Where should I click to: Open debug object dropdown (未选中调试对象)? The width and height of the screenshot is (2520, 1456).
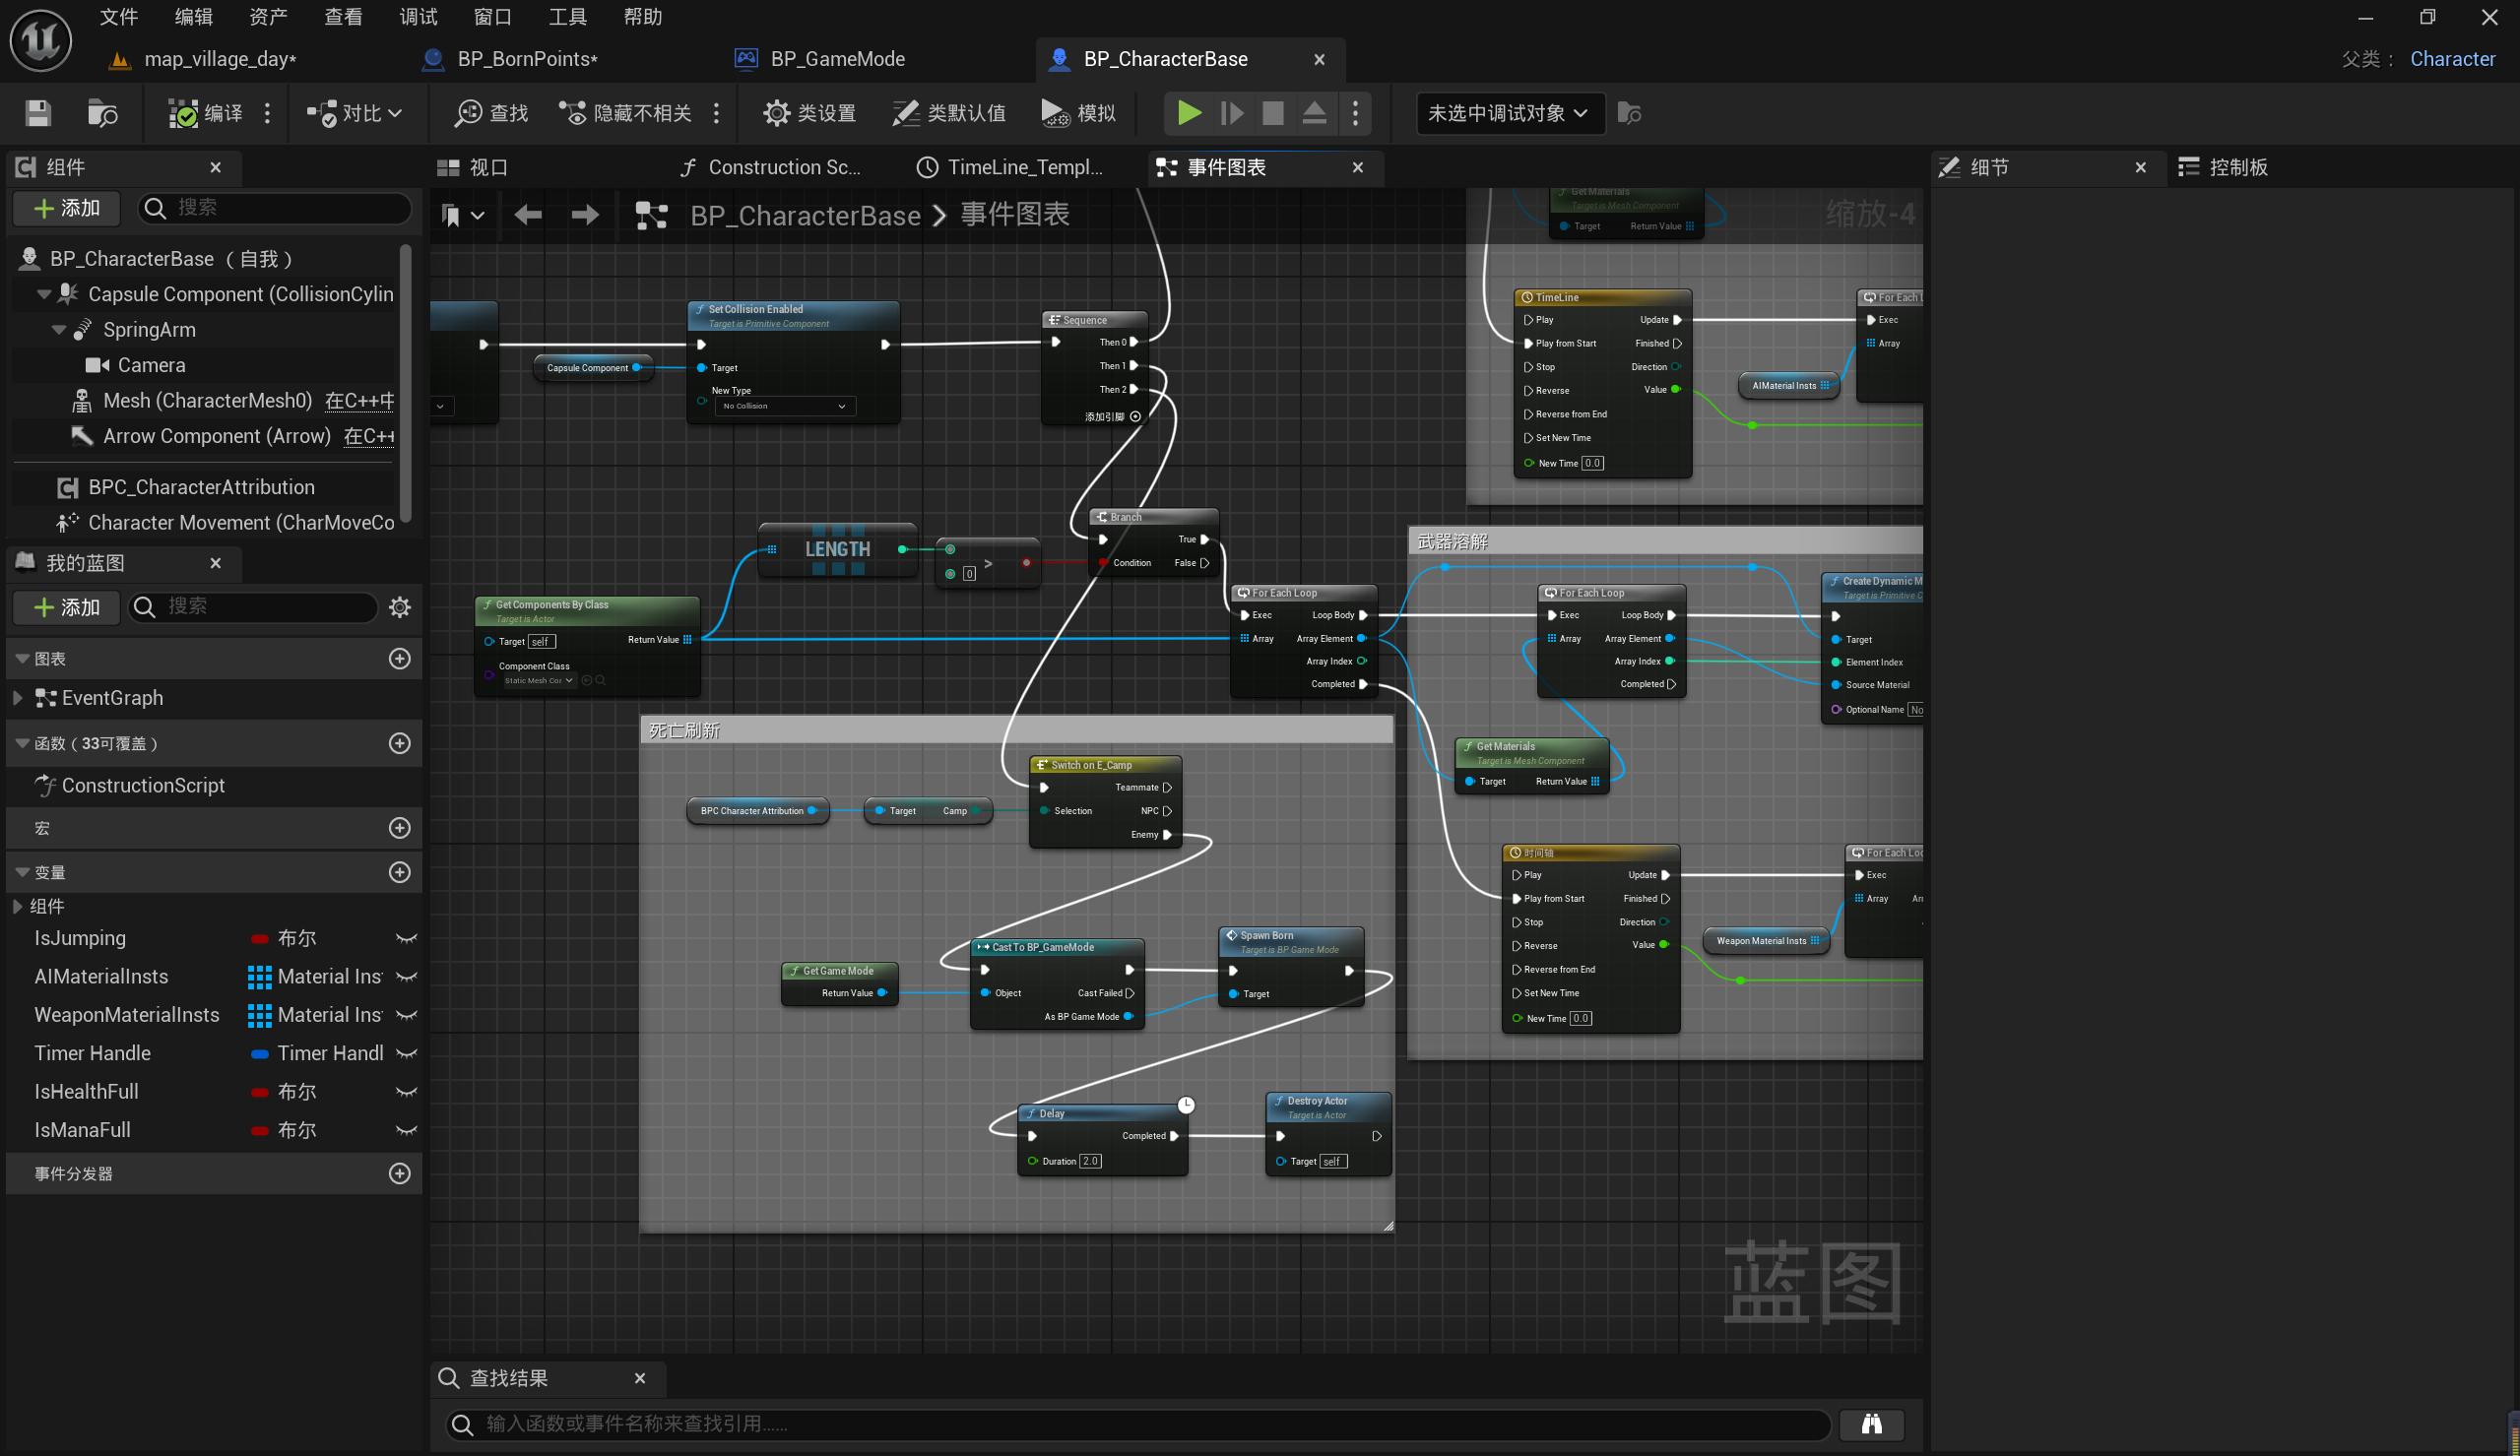pyautogui.click(x=1508, y=113)
